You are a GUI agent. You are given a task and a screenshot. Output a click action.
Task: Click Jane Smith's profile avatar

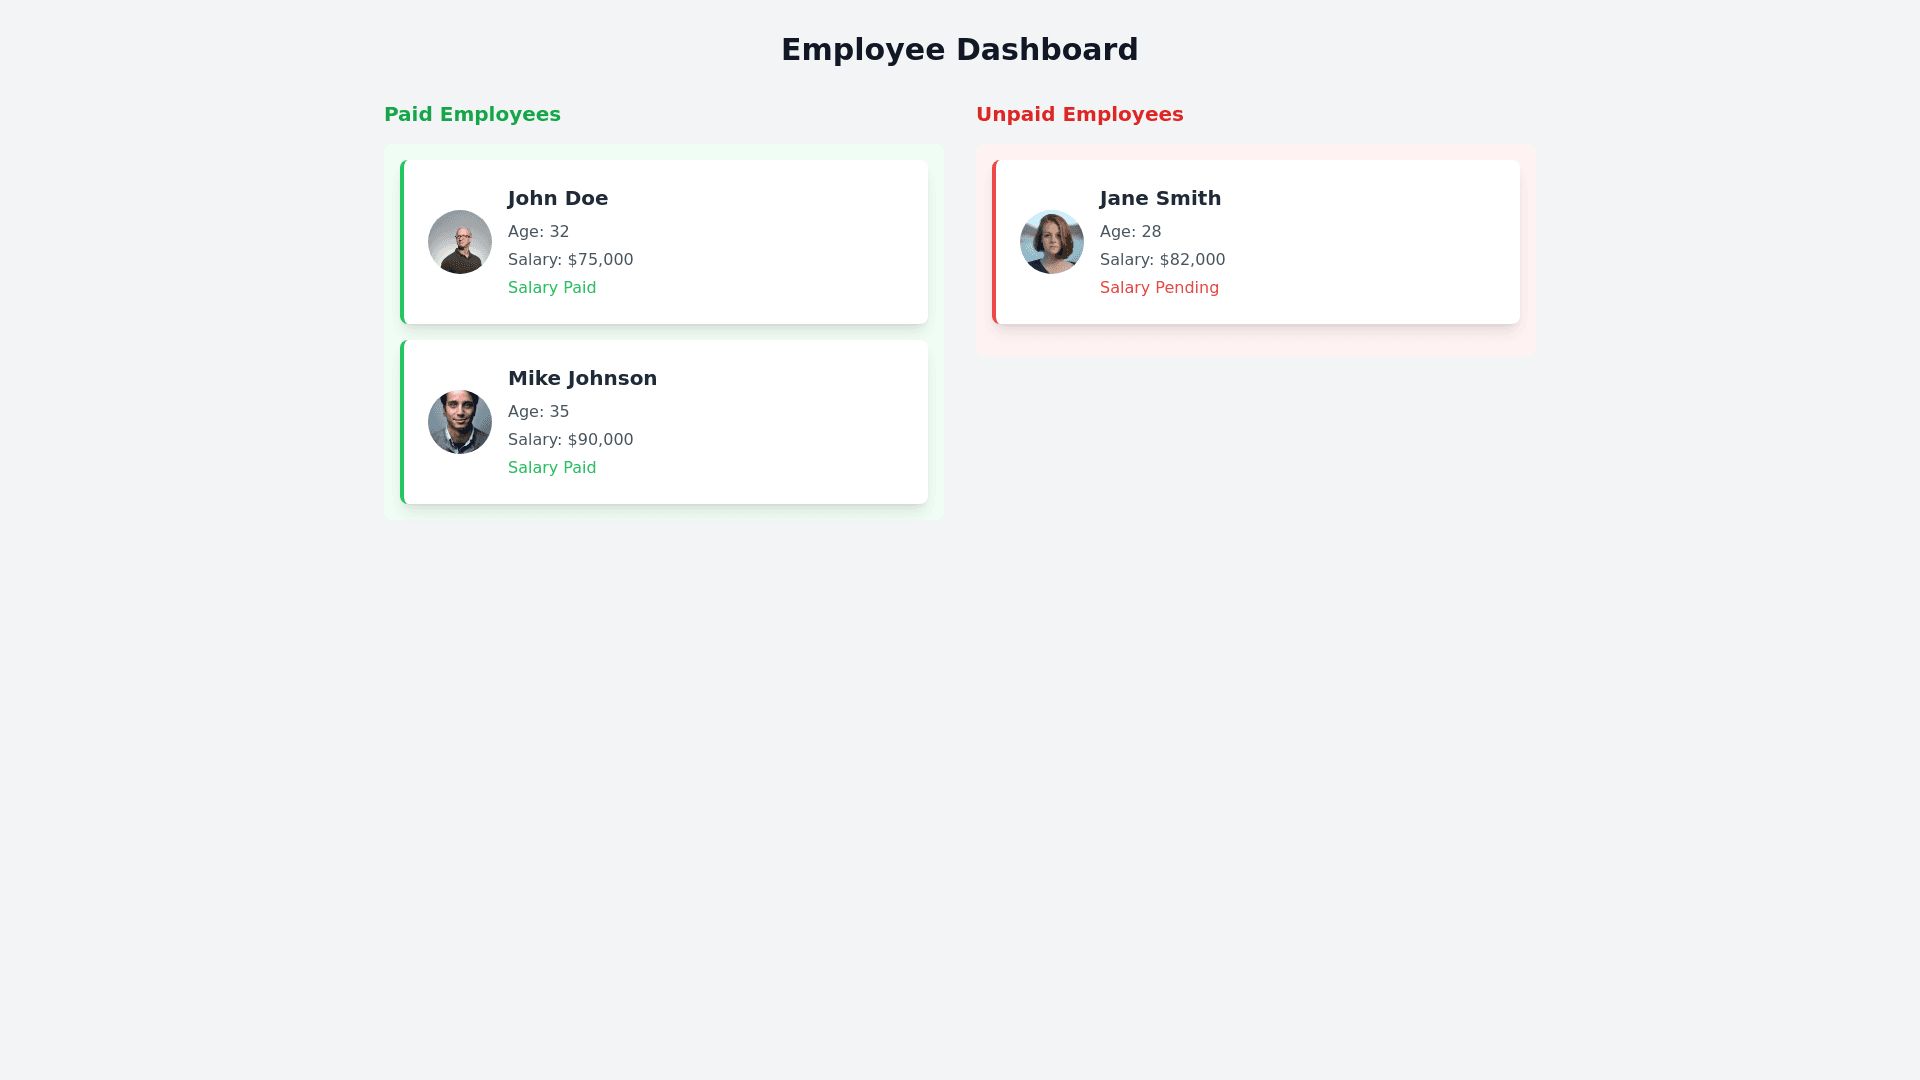pyautogui.click(x=1052, y=242)
